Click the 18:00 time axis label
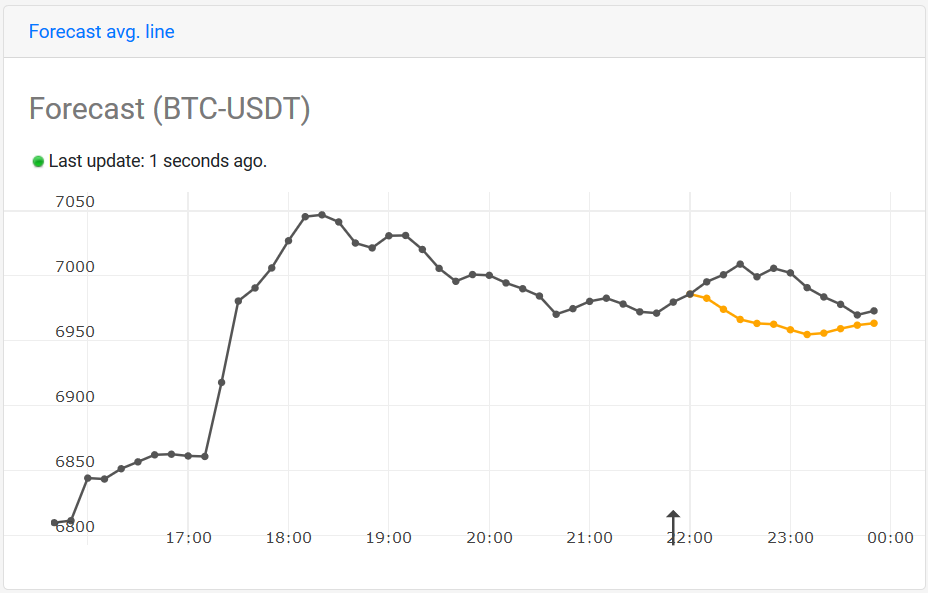Screen dimensions: 928x593 coord(288,538)
